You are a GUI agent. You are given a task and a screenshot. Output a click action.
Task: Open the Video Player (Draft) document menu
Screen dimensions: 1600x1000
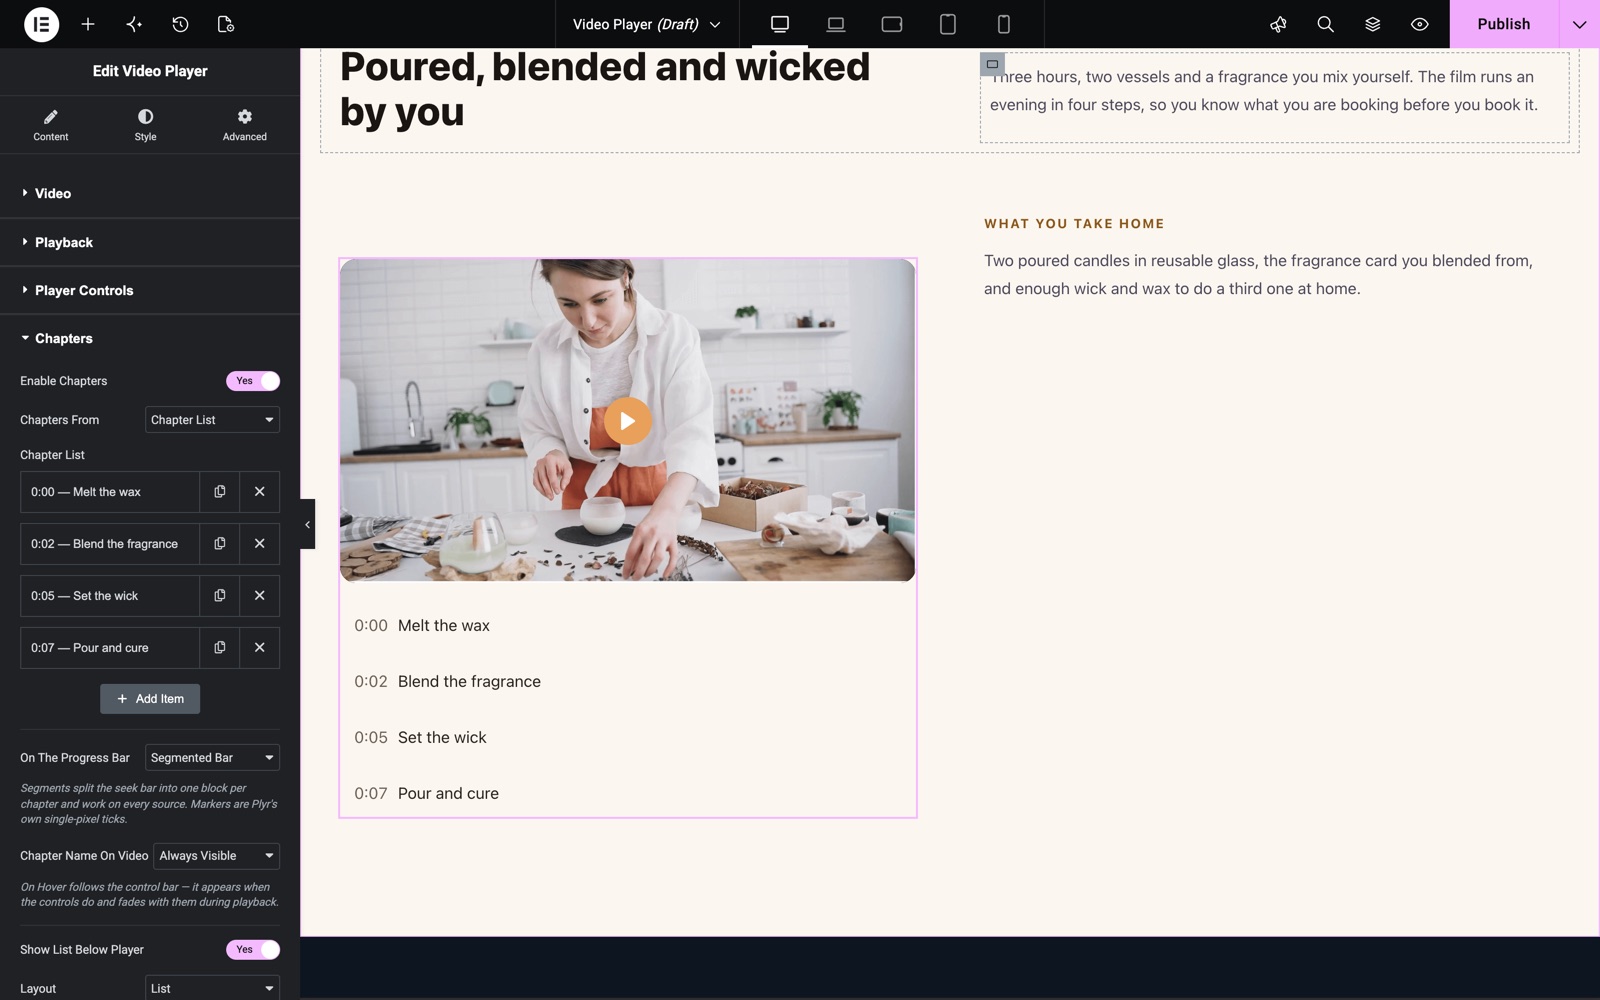[646, 24]
